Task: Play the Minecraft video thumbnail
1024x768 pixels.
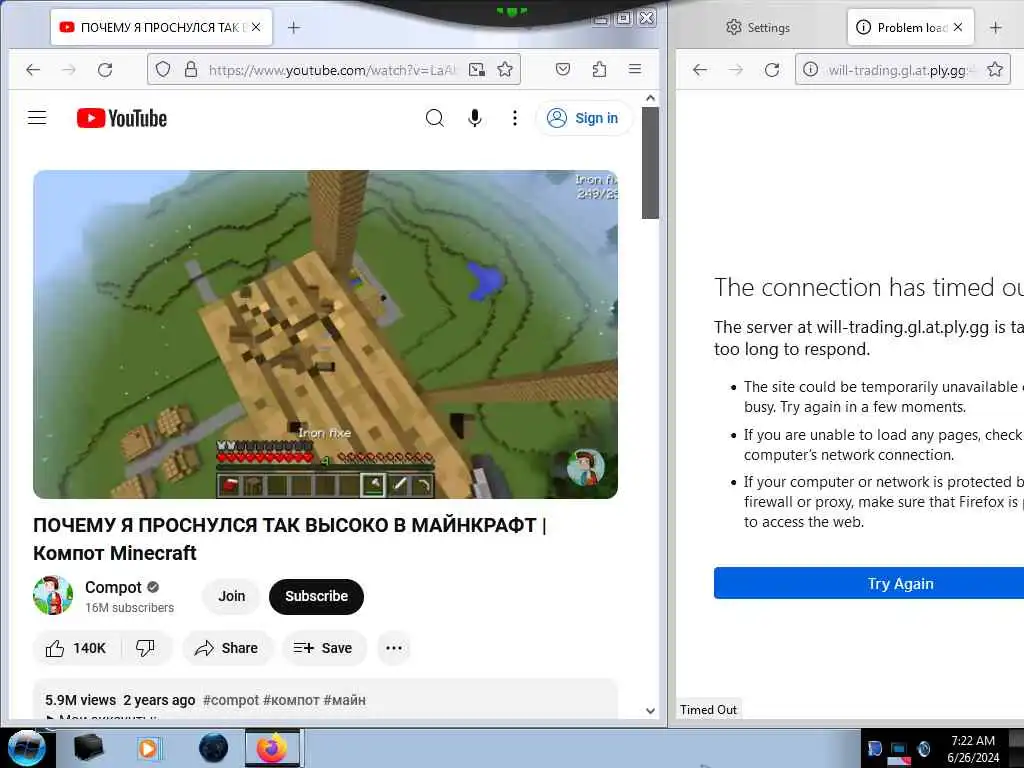Action: coord(325,334)
